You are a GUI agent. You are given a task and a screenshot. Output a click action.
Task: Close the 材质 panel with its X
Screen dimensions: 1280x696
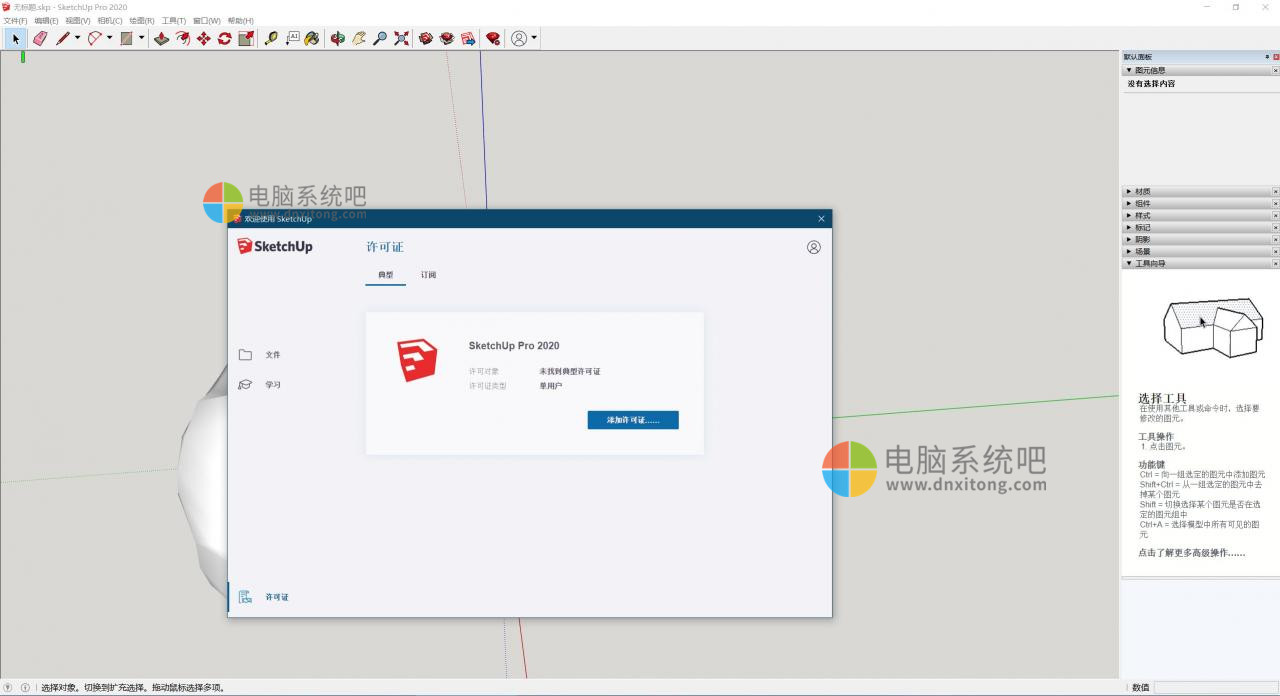point(1275,191)
